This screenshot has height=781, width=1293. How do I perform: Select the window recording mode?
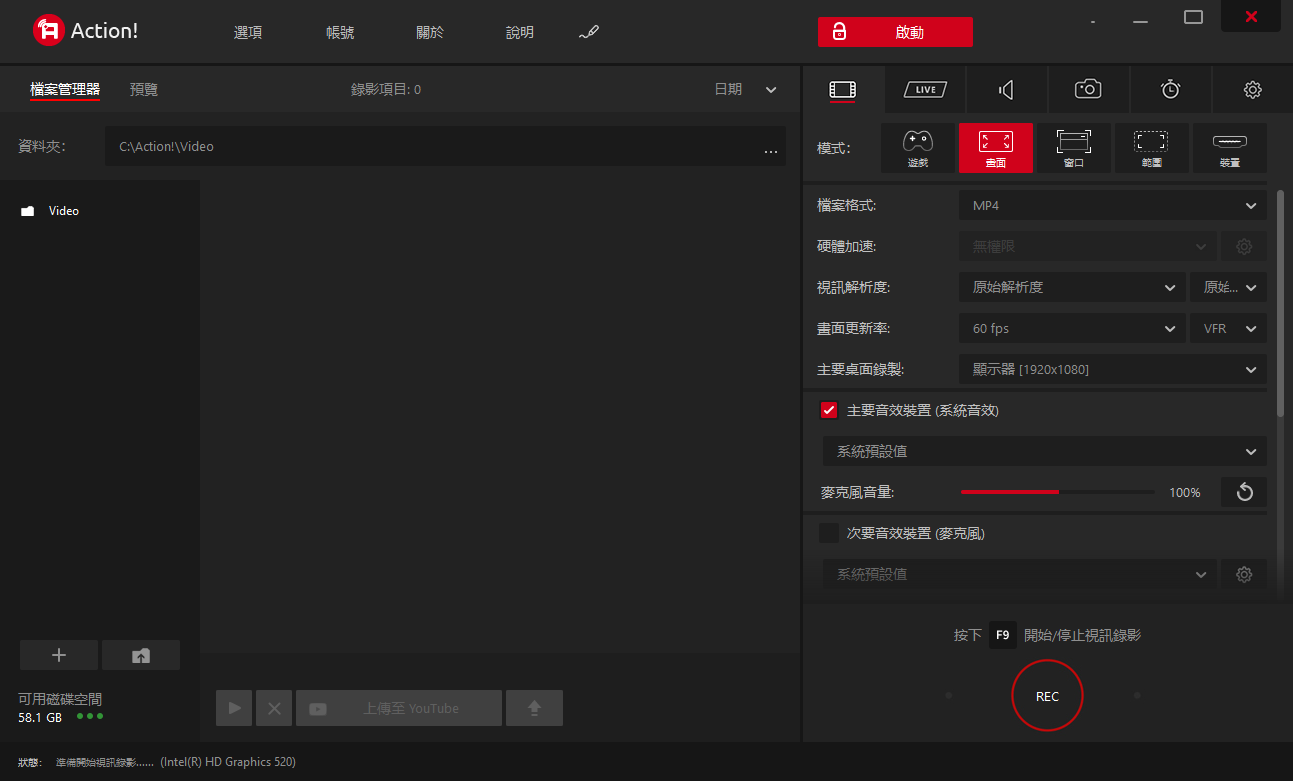[1074, 148]
